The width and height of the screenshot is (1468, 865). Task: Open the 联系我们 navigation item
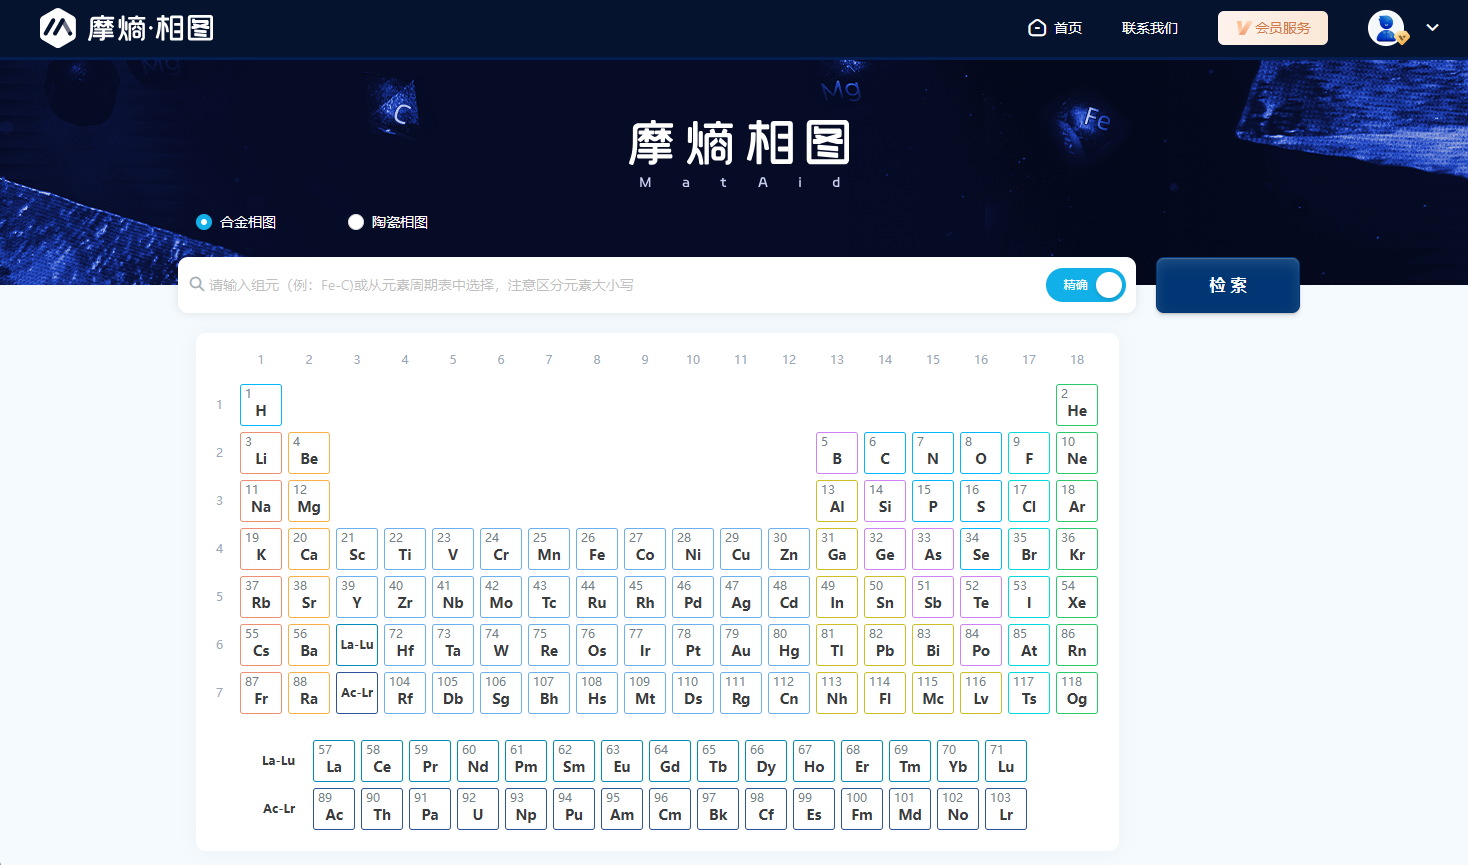[x=1149, y=28]
